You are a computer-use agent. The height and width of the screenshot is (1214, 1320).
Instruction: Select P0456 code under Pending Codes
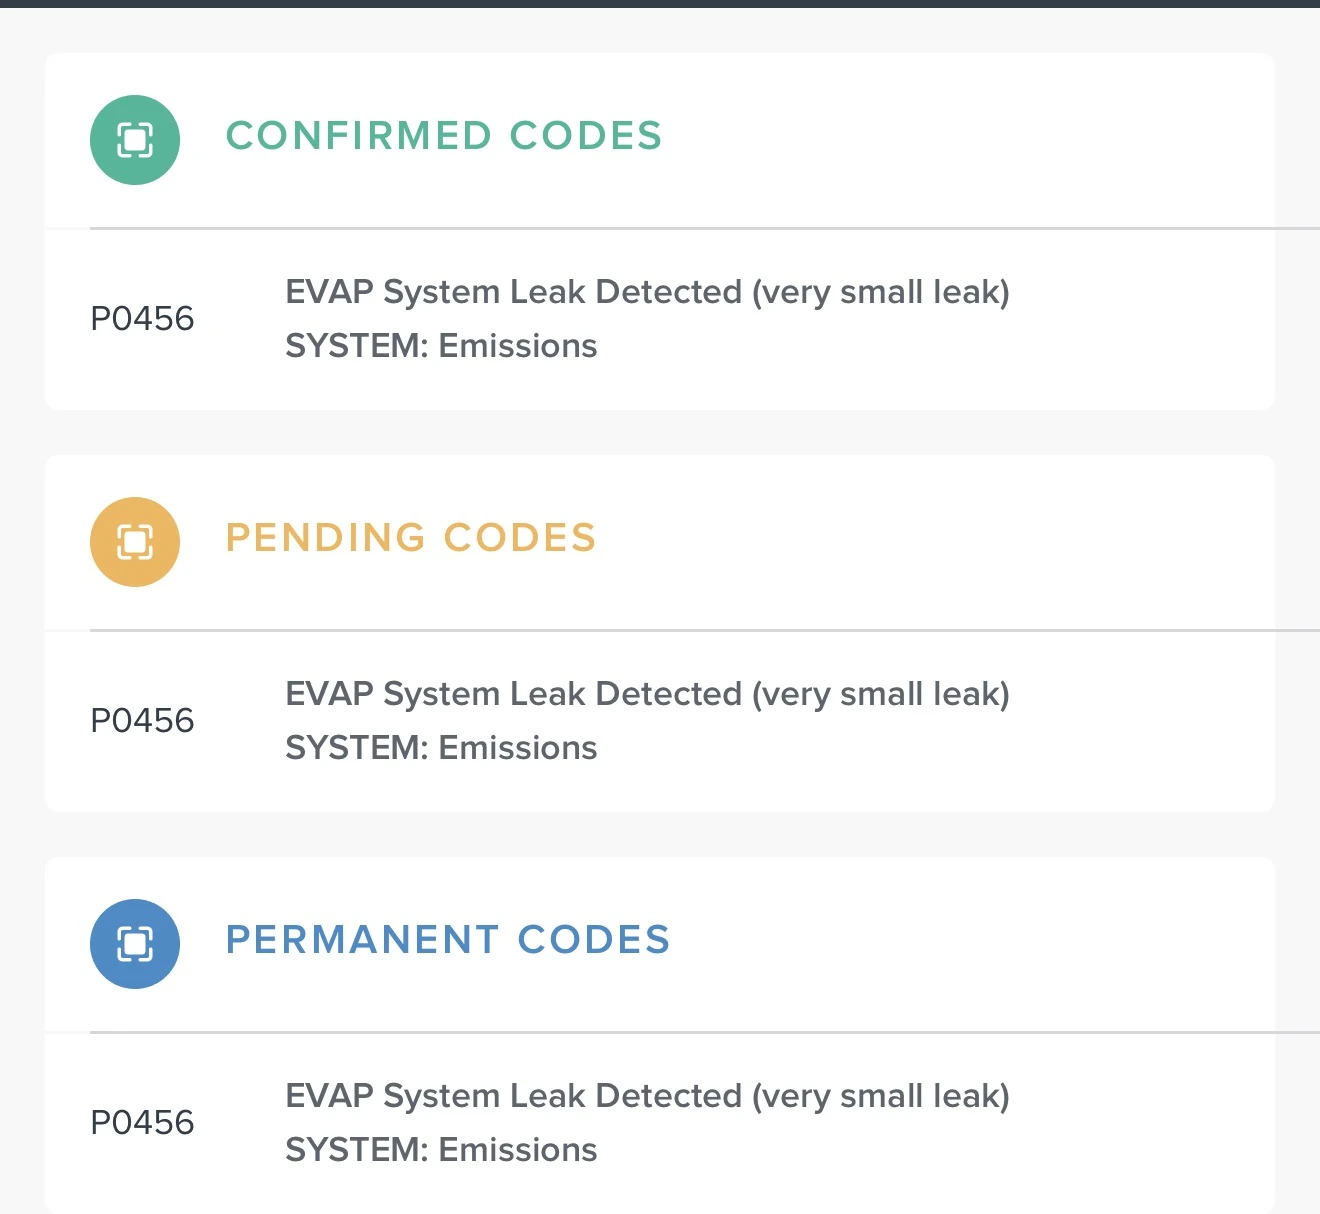tap(142, 721)
